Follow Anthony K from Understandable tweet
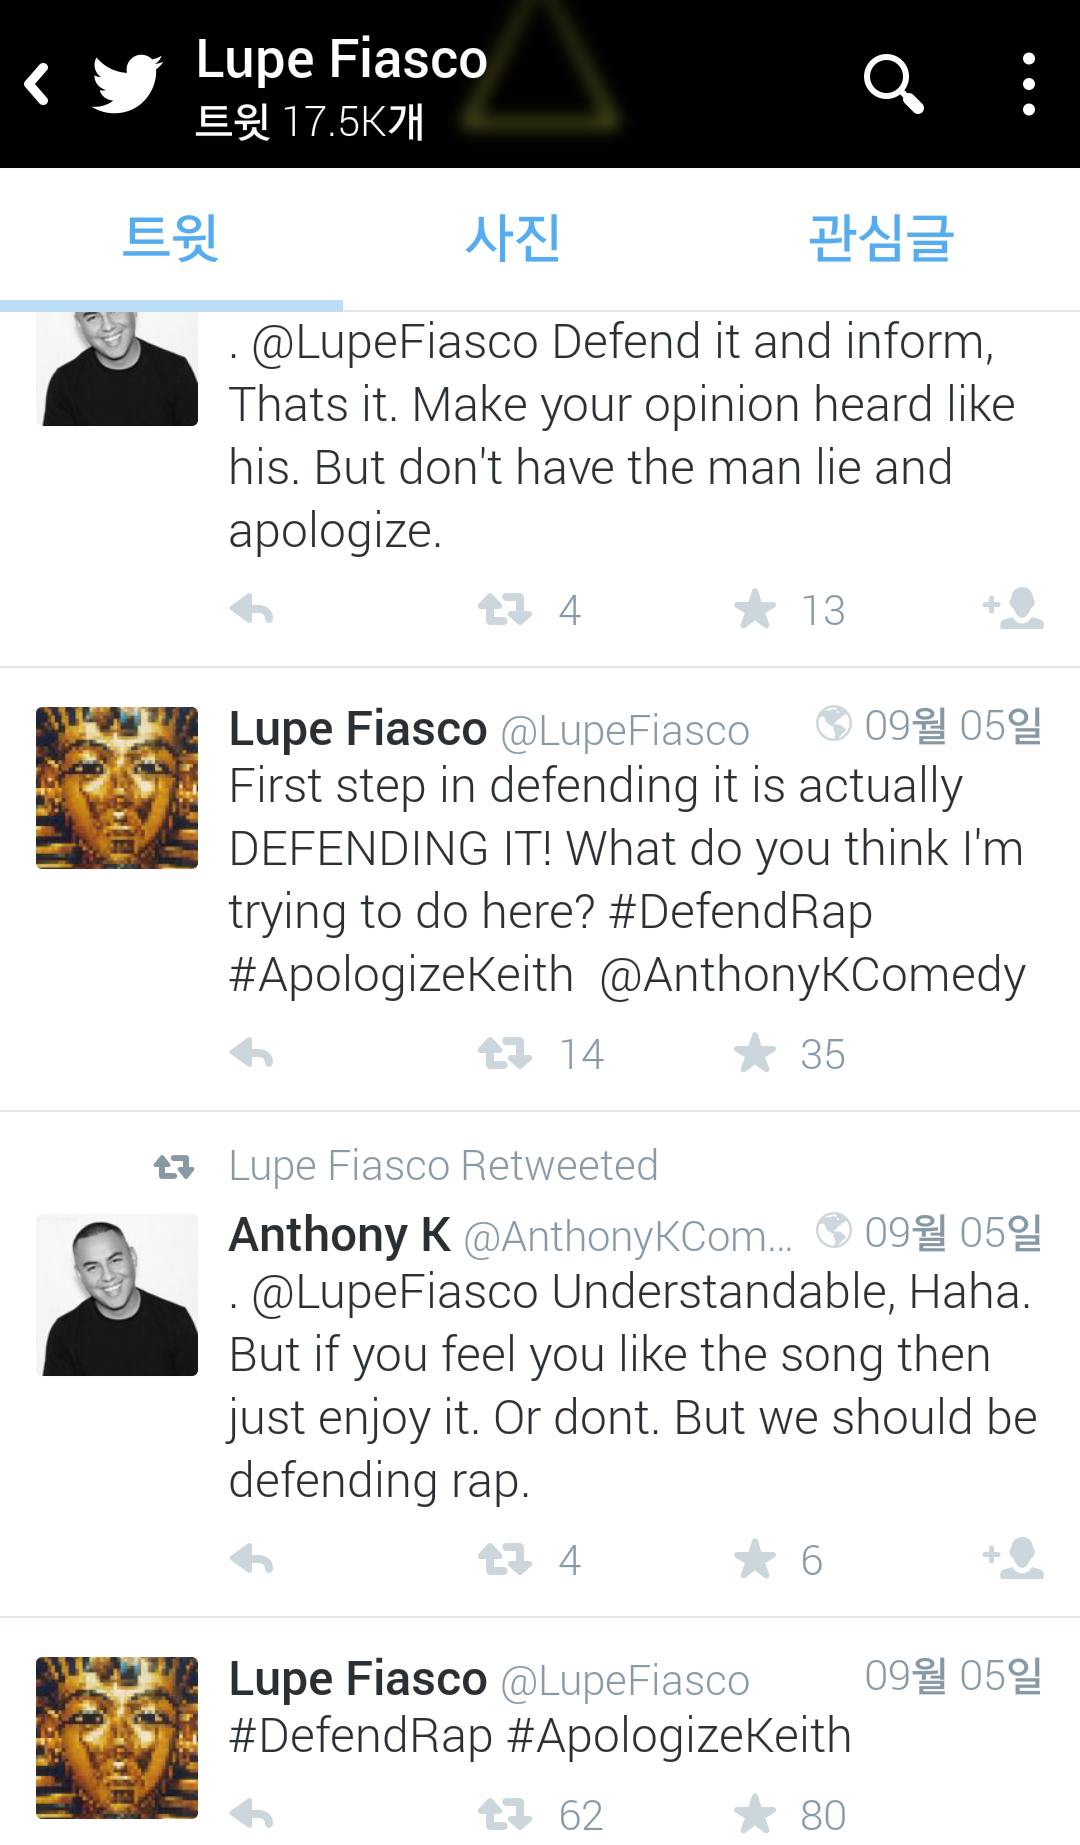Viewport: 1080px width, 1845px height. point(1014,1558)
